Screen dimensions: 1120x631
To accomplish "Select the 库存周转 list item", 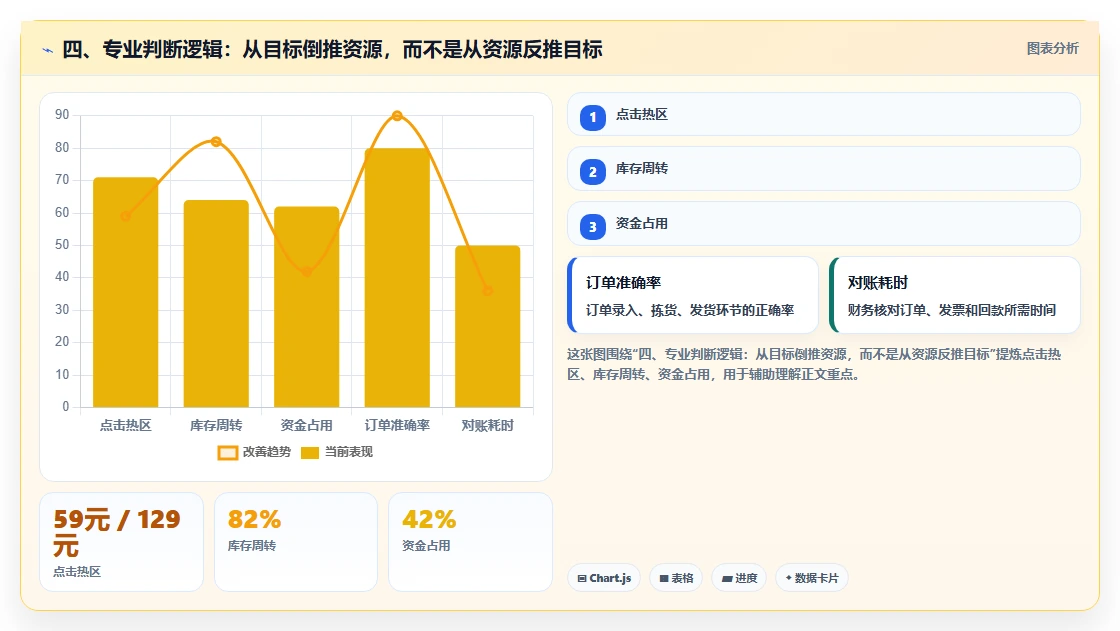I will pyautogui.click(x=824, y=169).
